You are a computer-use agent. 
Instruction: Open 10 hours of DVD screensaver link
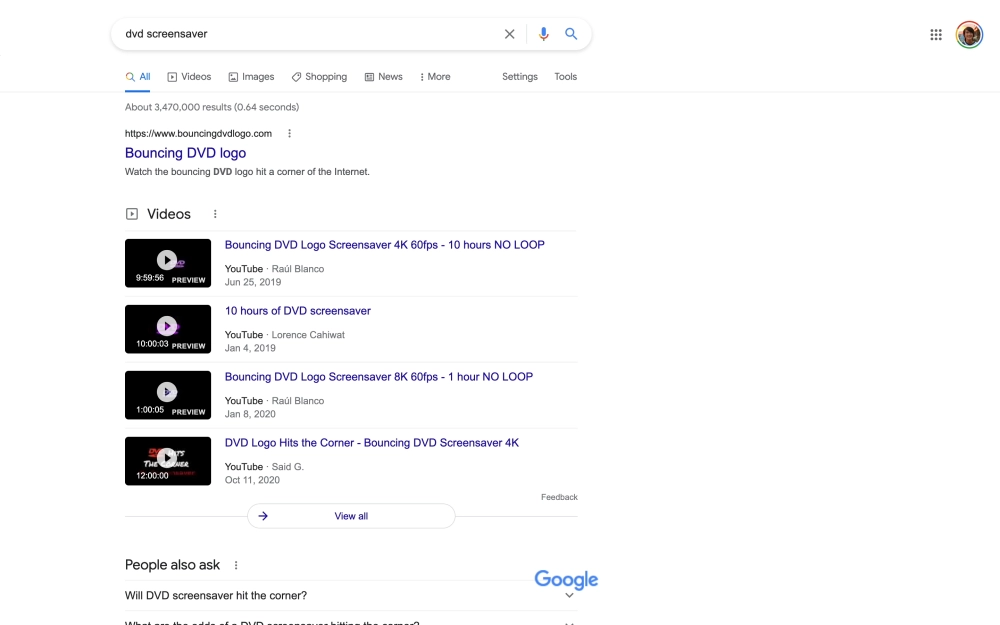point(298,311)
